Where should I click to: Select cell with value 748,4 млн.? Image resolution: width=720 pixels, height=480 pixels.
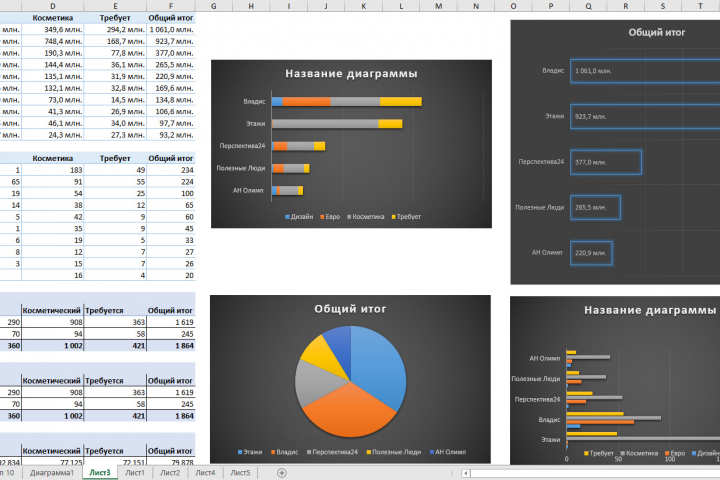click(x=53, y=41)
